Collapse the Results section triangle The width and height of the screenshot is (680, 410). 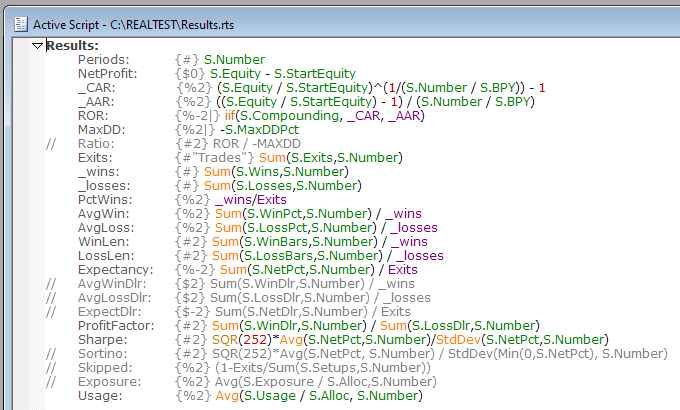[x=37, y=46]
